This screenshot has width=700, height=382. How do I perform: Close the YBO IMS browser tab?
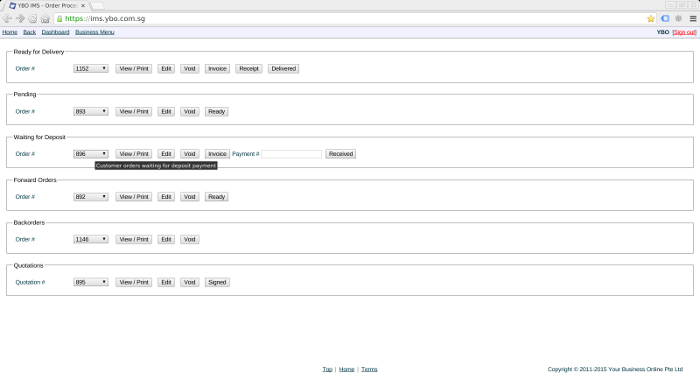(83, 5)
